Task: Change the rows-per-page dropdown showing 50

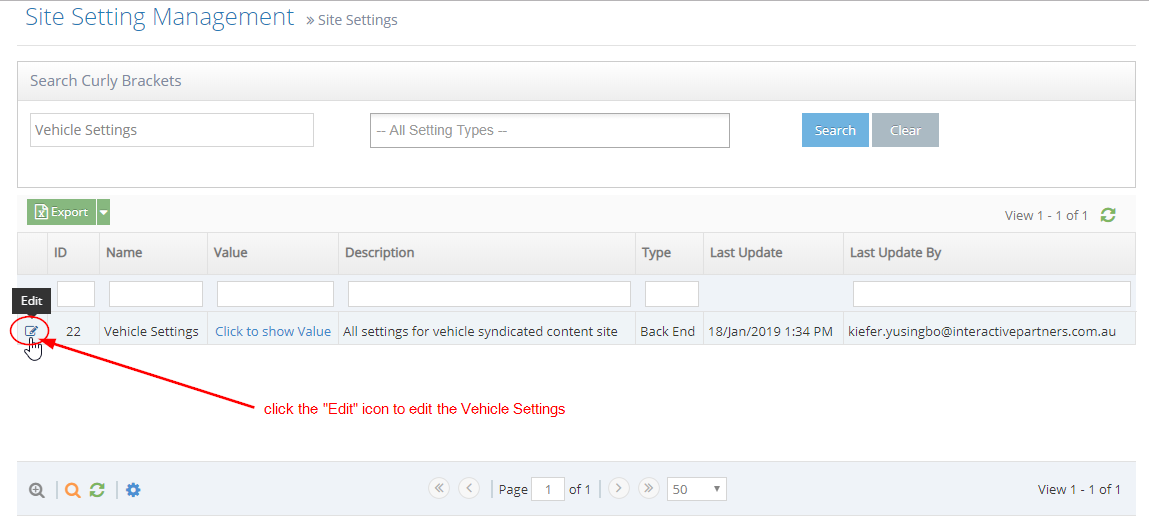Action: [x=697, y=489]
